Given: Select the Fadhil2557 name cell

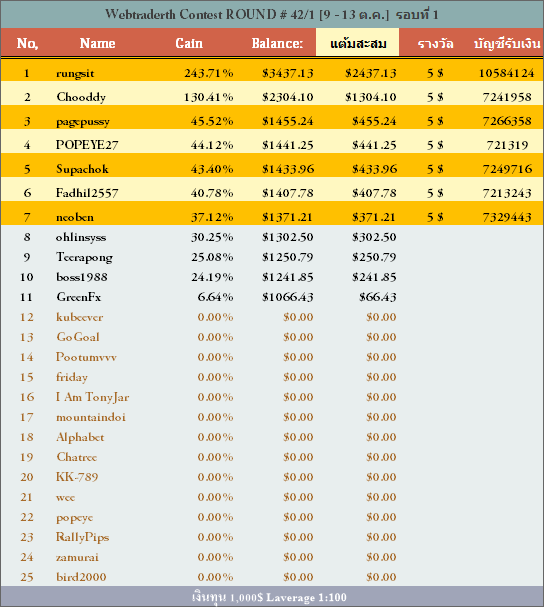Looking at the screenshot, I should pos(87,193).
